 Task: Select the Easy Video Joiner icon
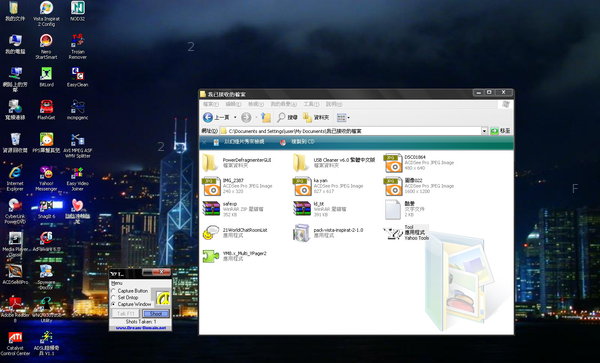point(78,178)
